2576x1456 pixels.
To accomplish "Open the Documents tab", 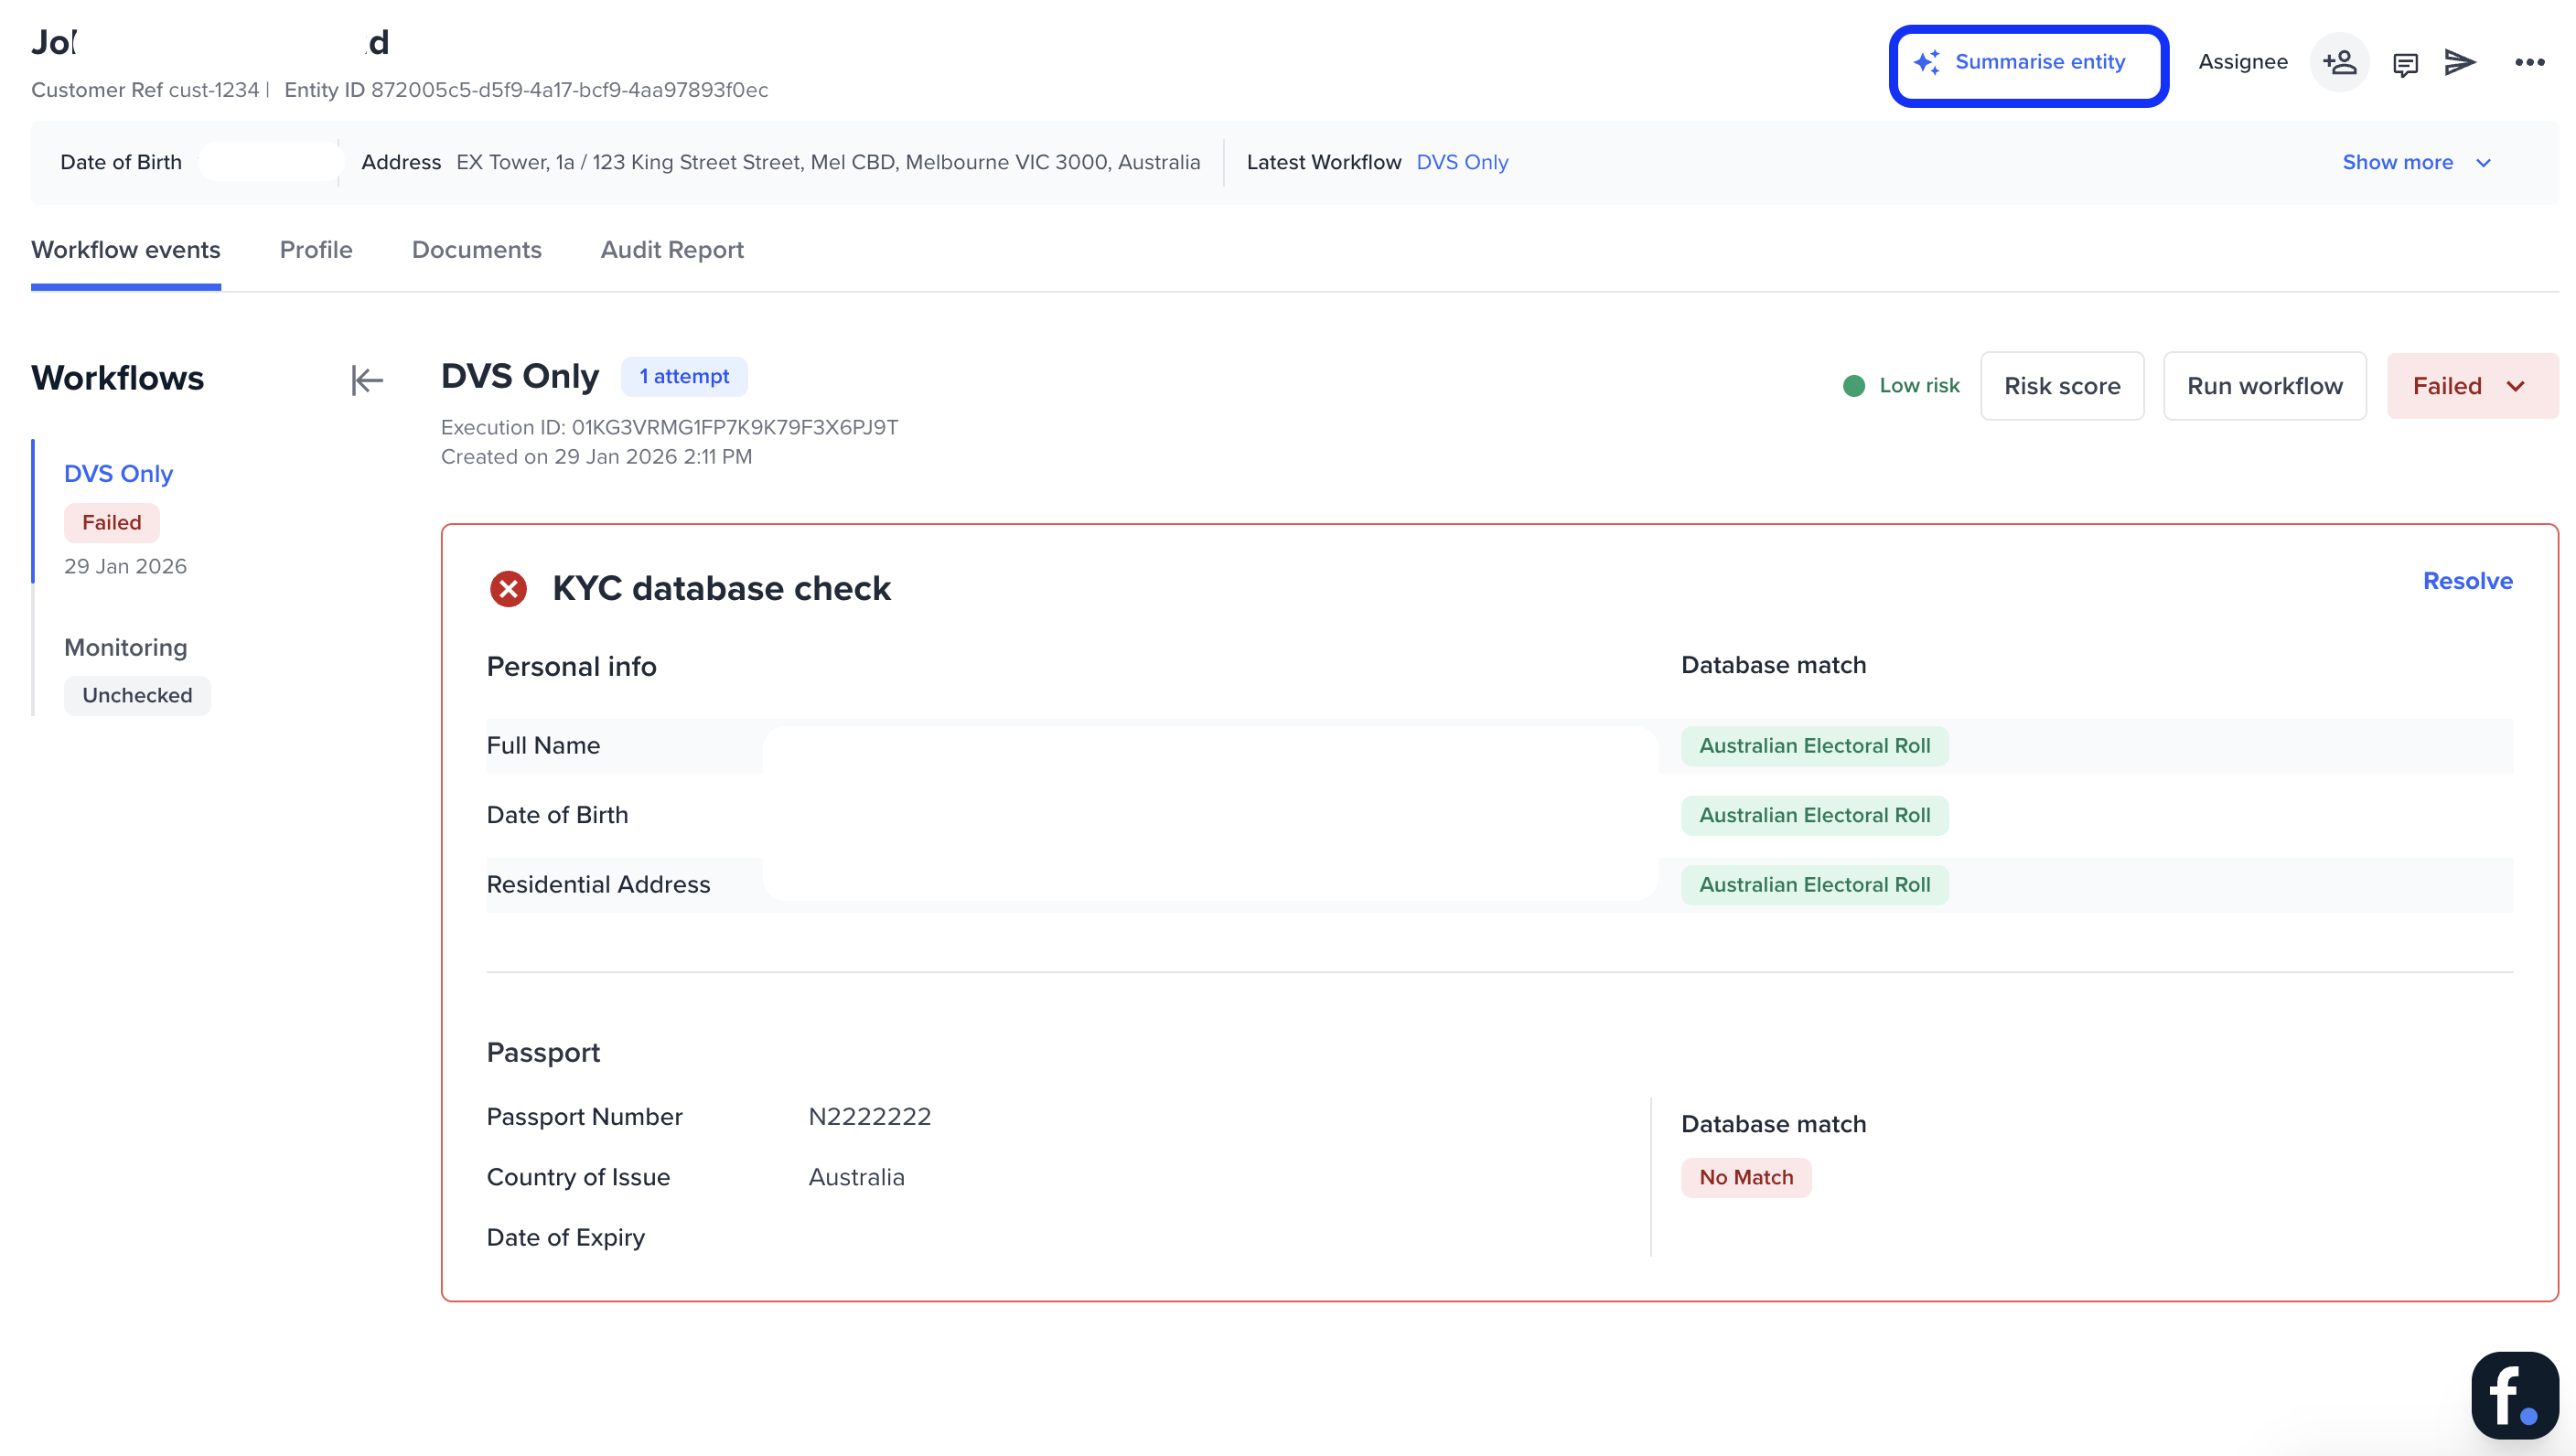I will pos(476,250).
